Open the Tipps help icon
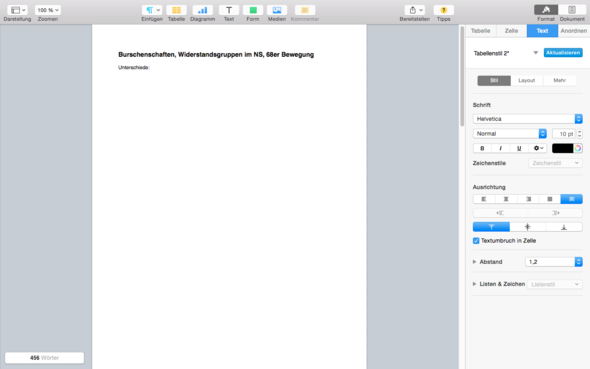 coord(444,10)
